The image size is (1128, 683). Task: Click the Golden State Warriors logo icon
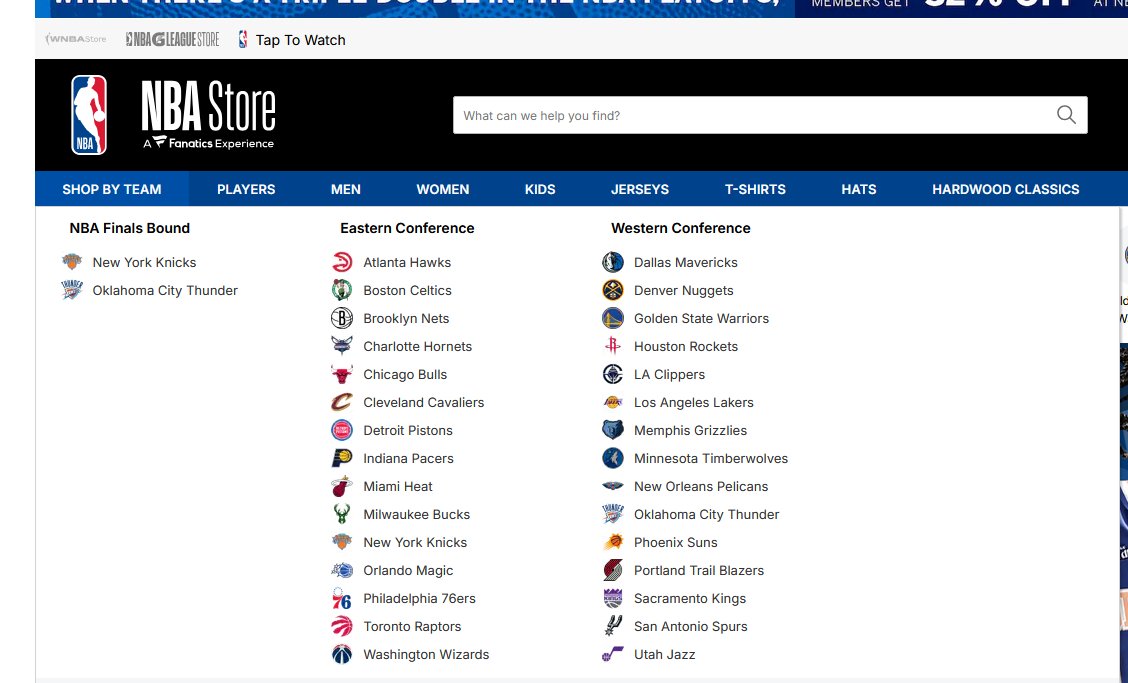point(612,318)
